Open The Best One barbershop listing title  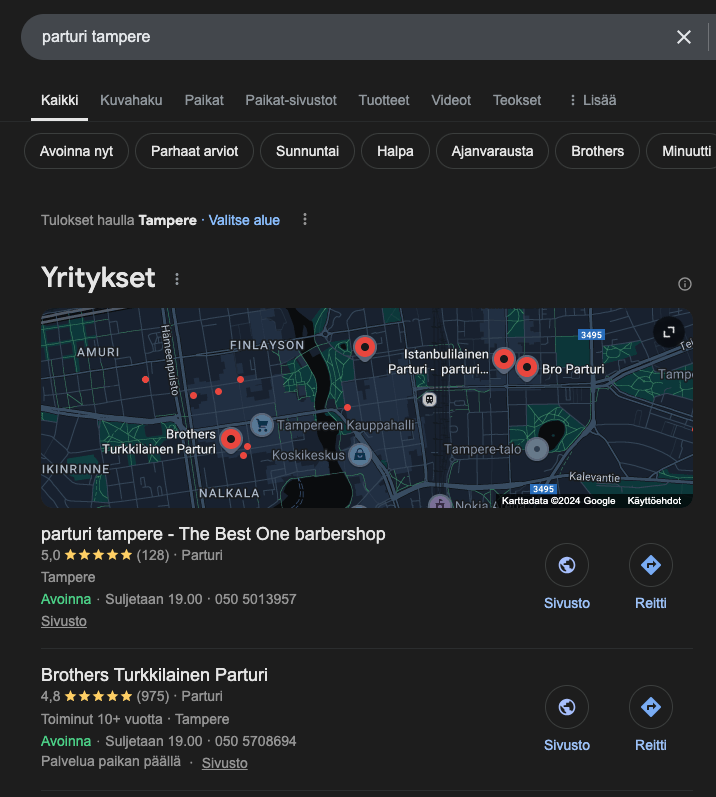[213, 534]
